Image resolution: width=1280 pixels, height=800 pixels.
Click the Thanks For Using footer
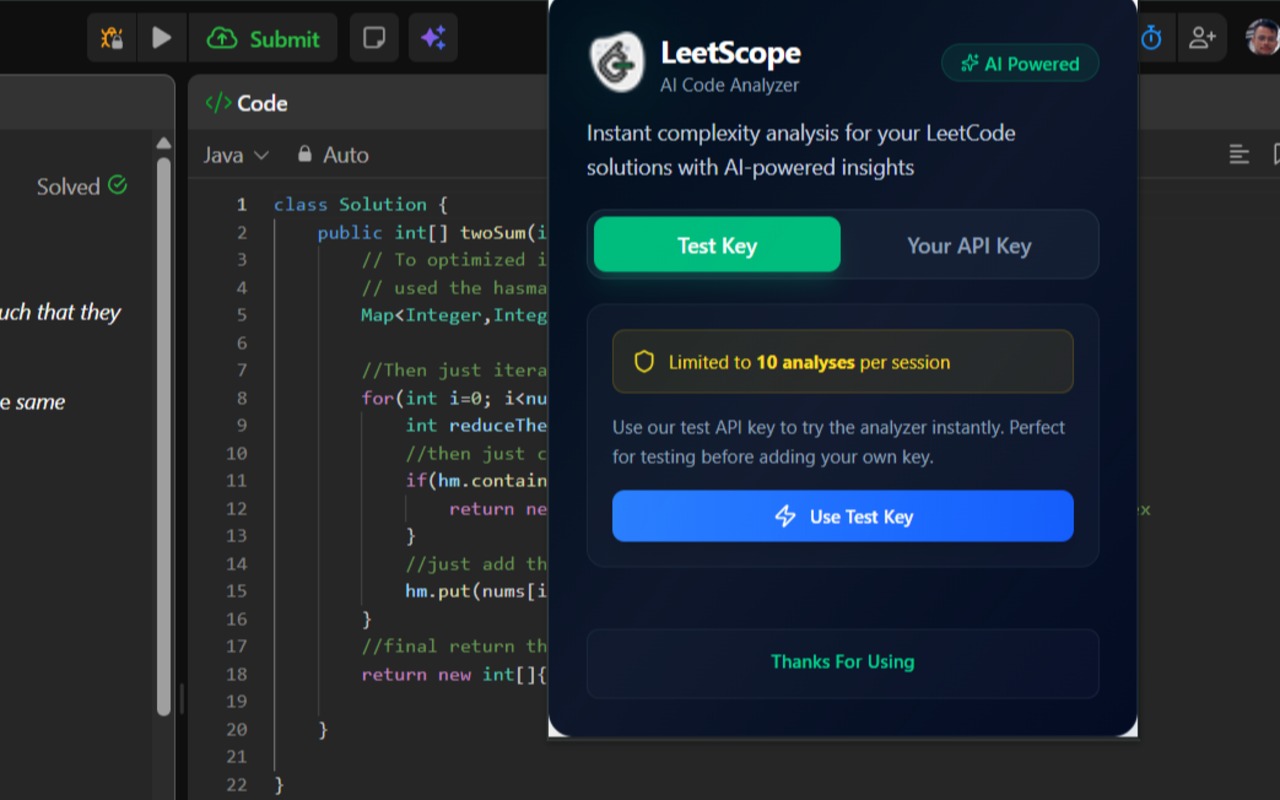click(x=843, y=662)
